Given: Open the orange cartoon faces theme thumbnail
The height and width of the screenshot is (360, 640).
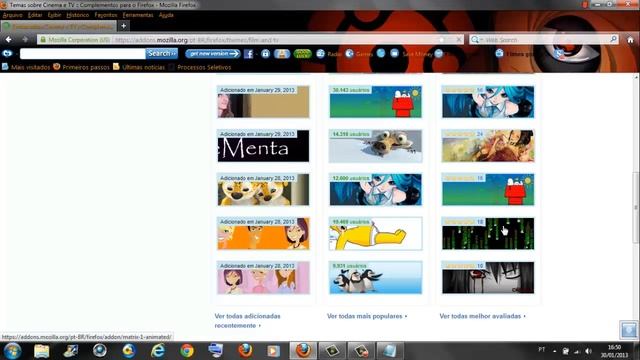Looking at the screenshot, I should [263, 233].
